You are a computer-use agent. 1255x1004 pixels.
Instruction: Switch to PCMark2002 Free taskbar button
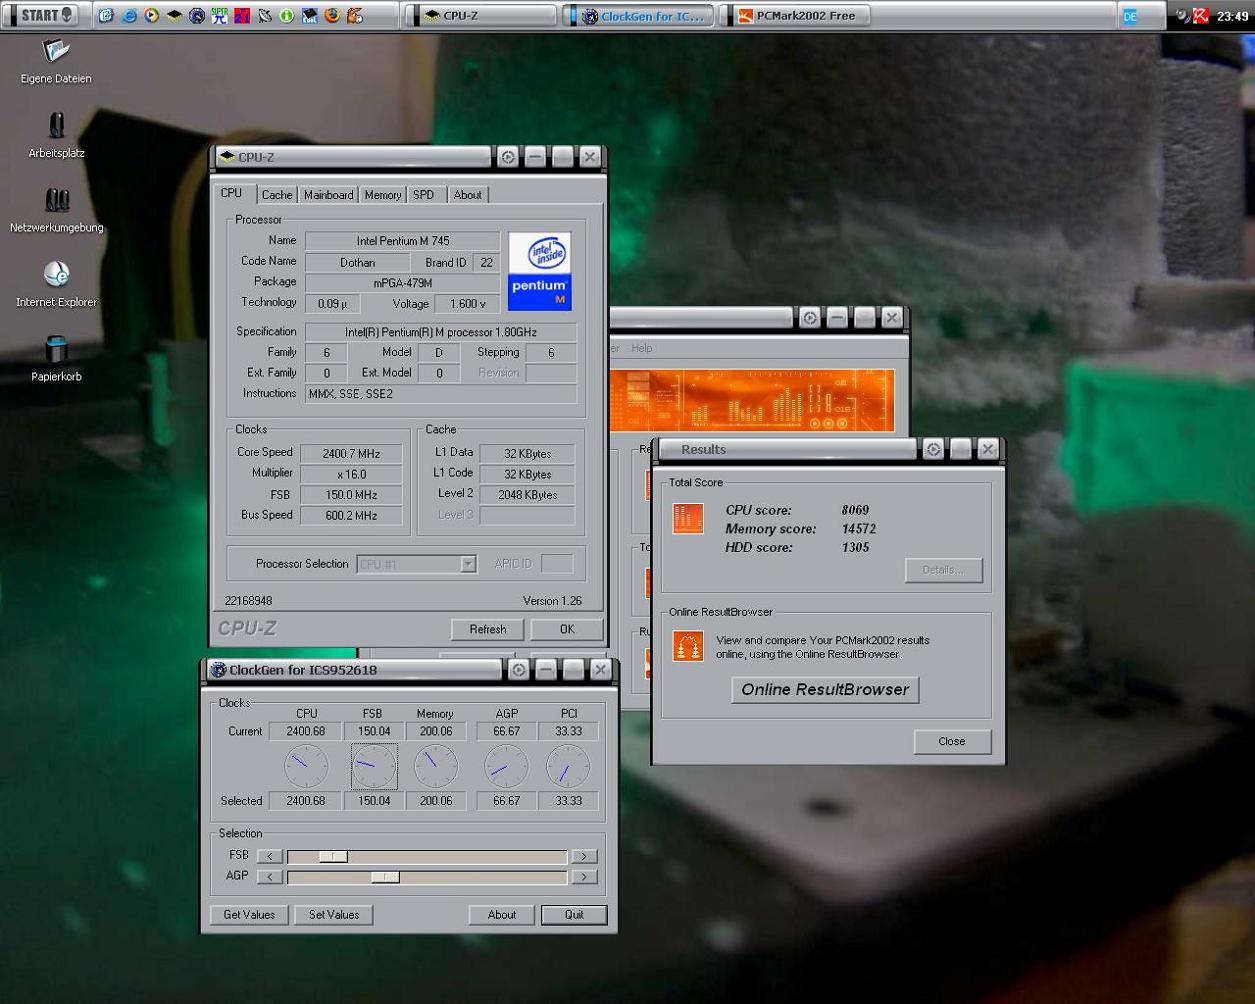(x=795, y=16)
